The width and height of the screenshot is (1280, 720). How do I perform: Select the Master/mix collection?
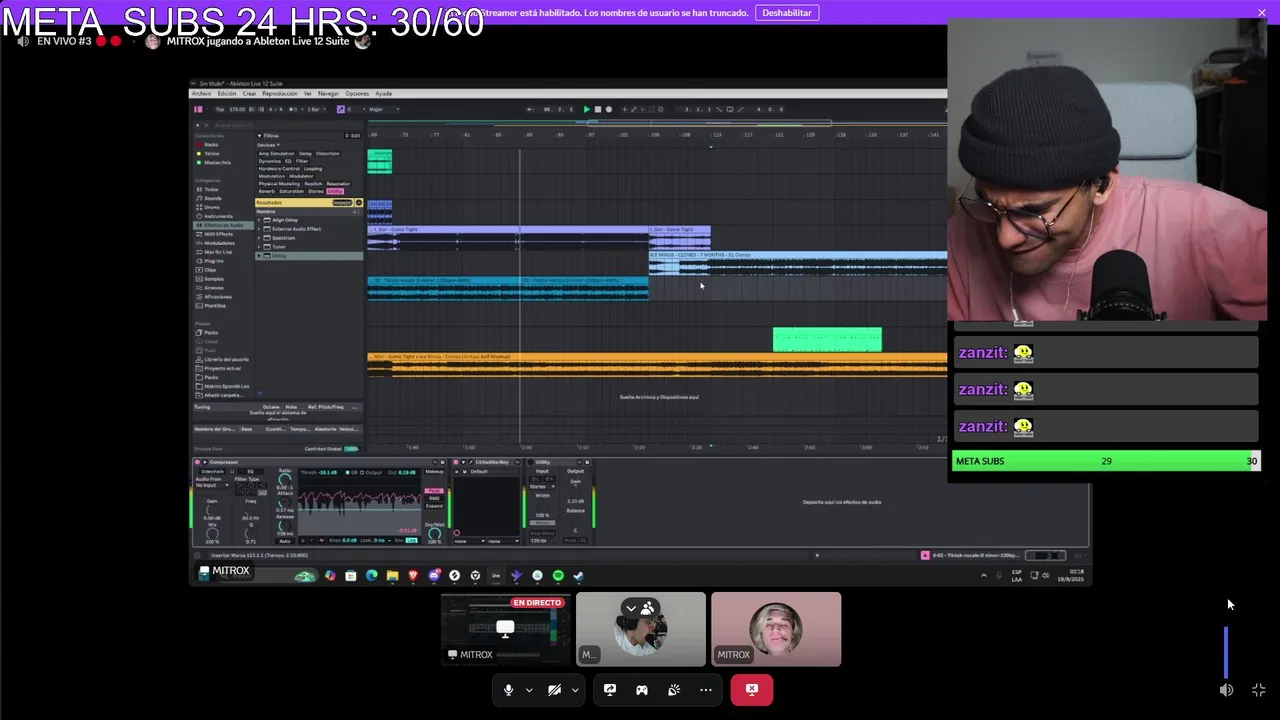[x=217, y=163]
